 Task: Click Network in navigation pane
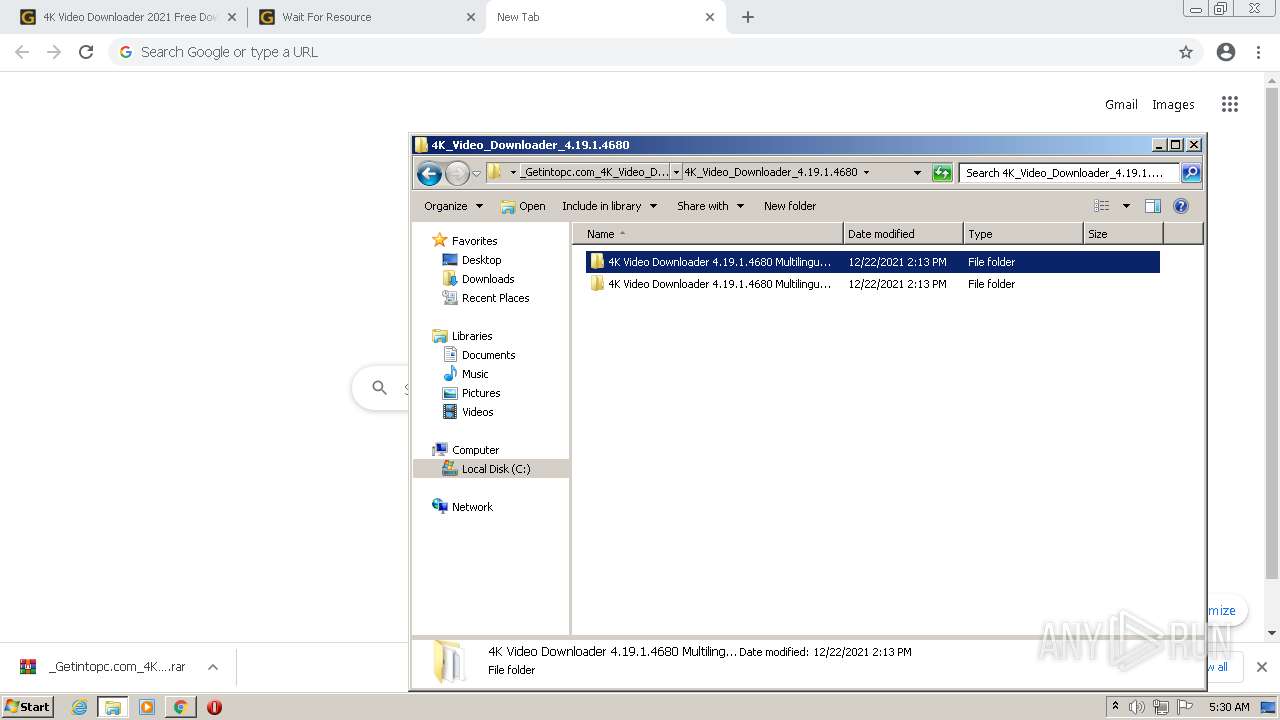(x=462, y=507)
